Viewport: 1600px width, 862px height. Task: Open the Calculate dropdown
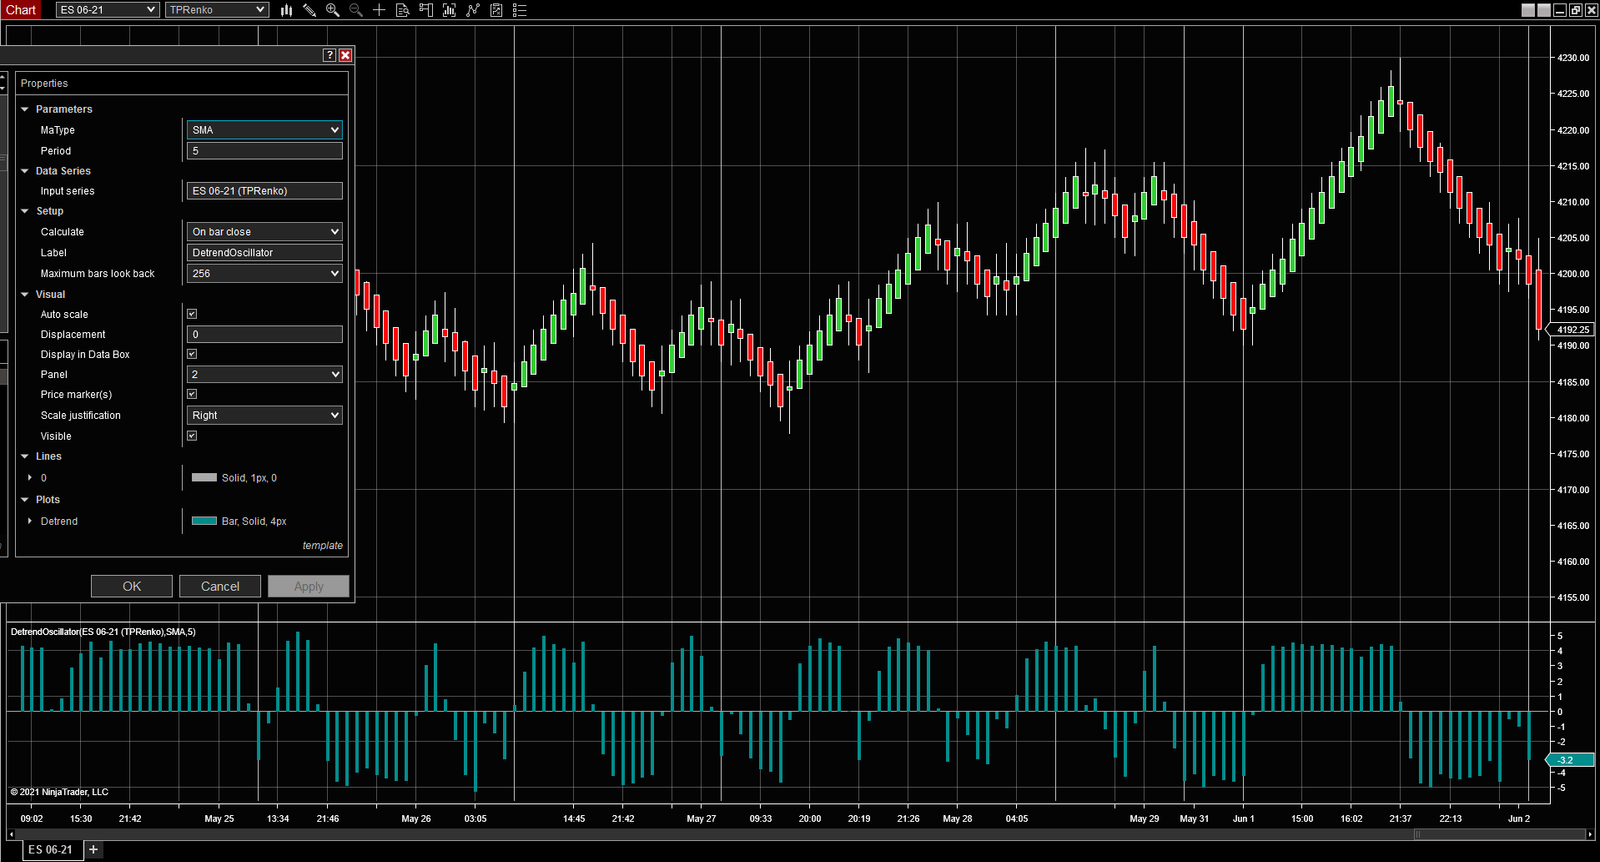264,232
